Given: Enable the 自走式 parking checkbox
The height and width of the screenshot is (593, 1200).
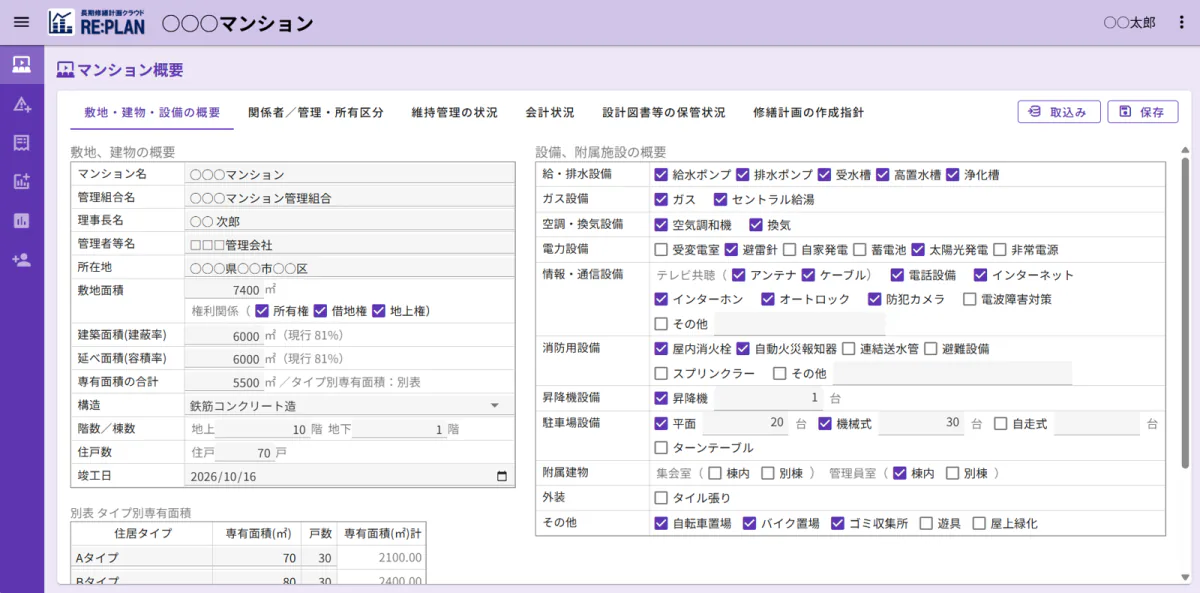Looking at the screenshot, I should 1001,423.
